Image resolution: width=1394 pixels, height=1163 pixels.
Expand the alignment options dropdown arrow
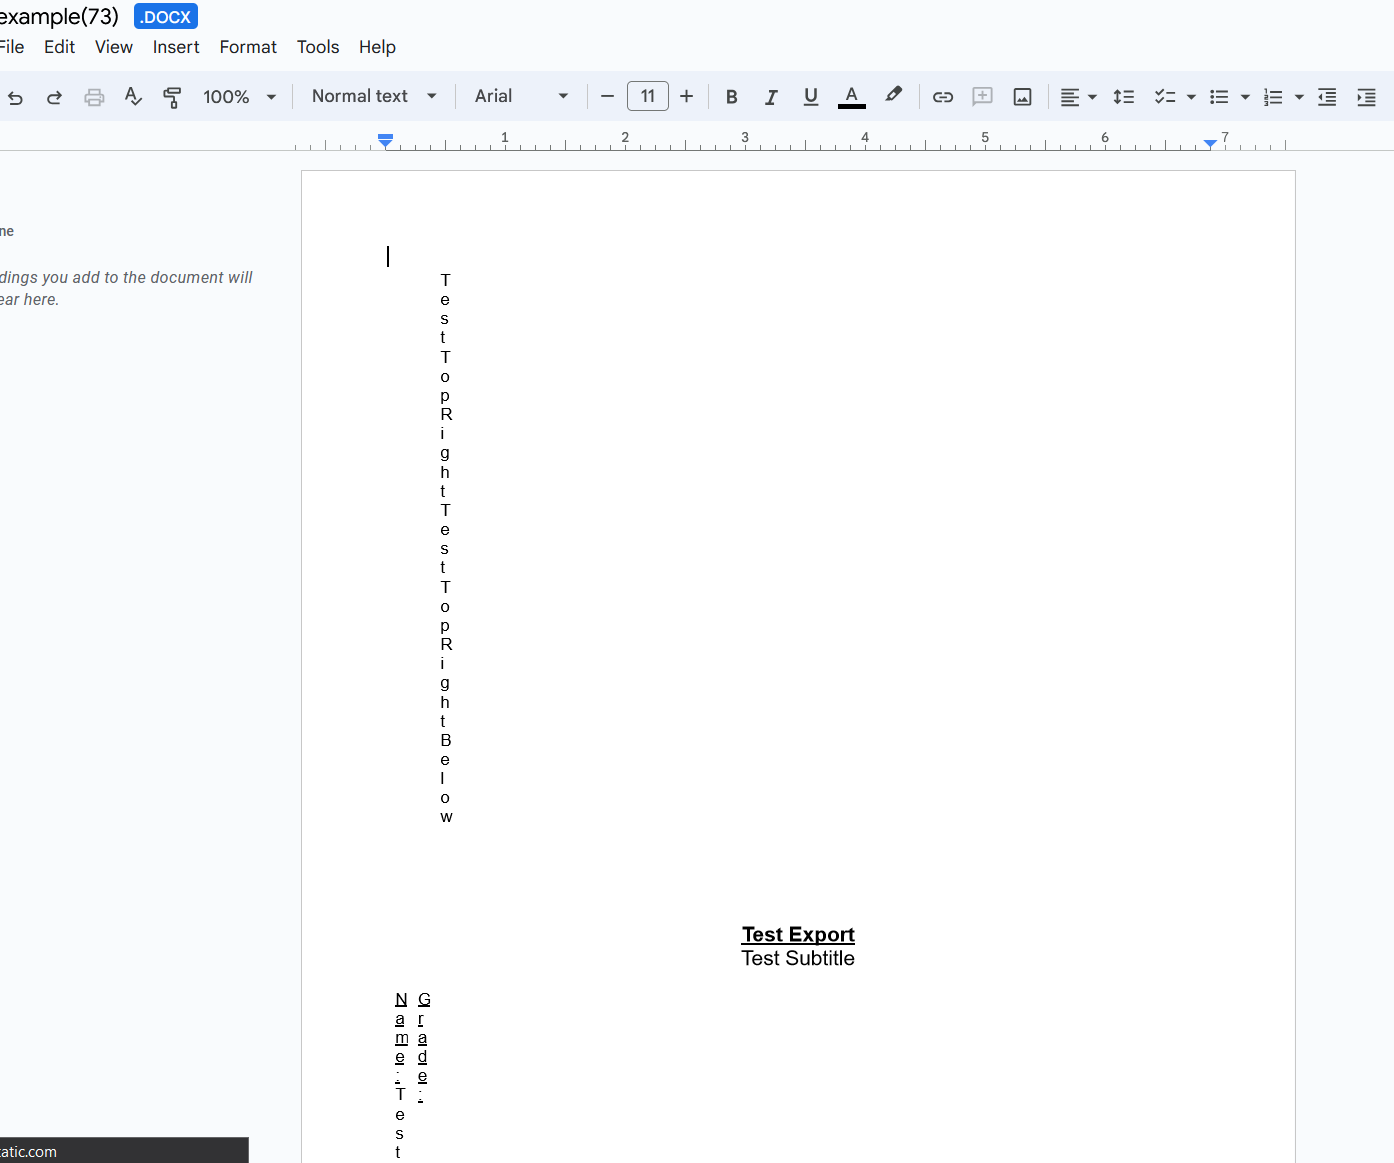(1092, 97)
